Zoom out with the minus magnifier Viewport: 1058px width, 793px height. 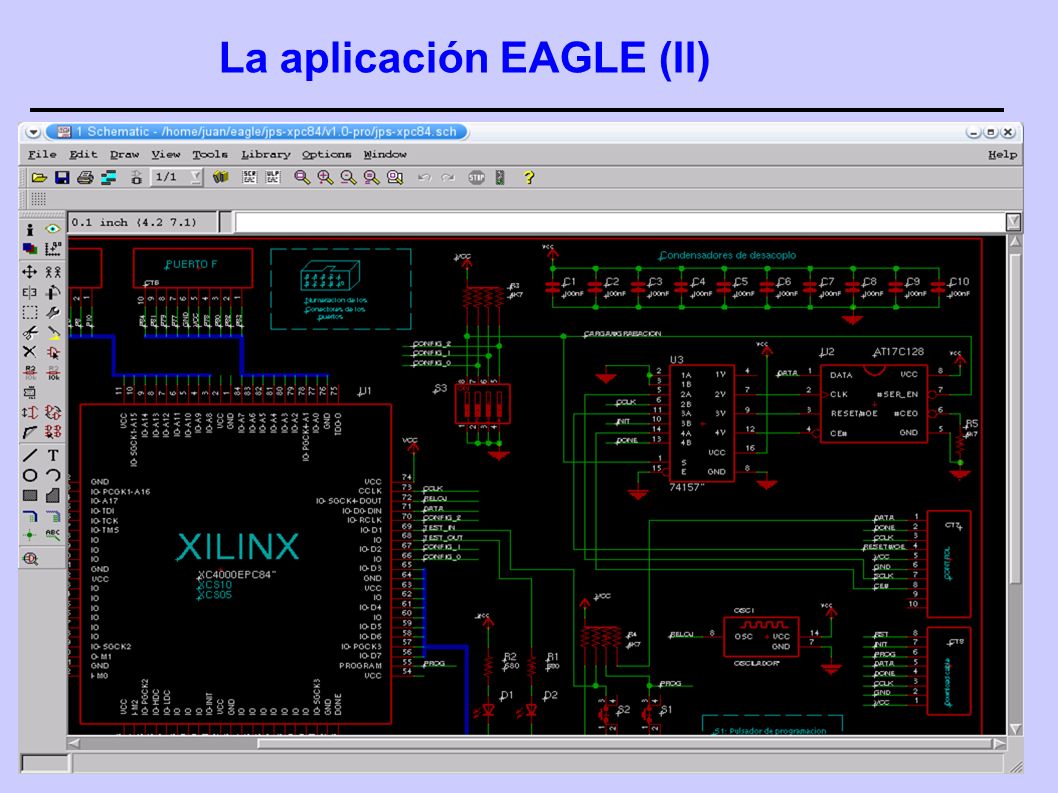tap(348, 177)
